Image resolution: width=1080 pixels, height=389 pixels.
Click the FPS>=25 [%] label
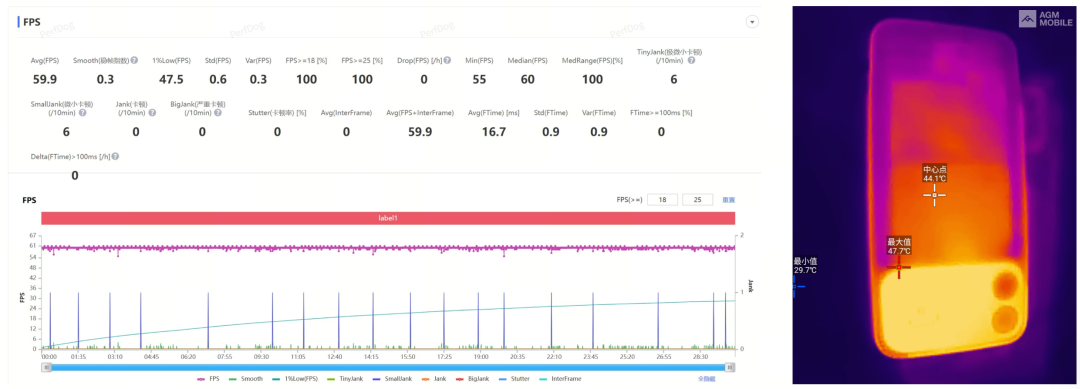(362, 61)
